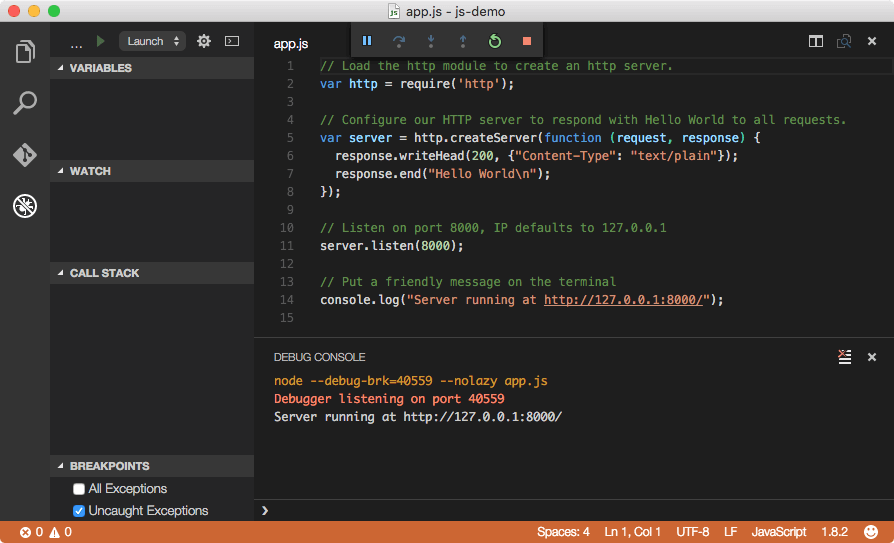Split the editor using the top-right icon
Viewport: 894px width, 543px height.
click(816, 42)
